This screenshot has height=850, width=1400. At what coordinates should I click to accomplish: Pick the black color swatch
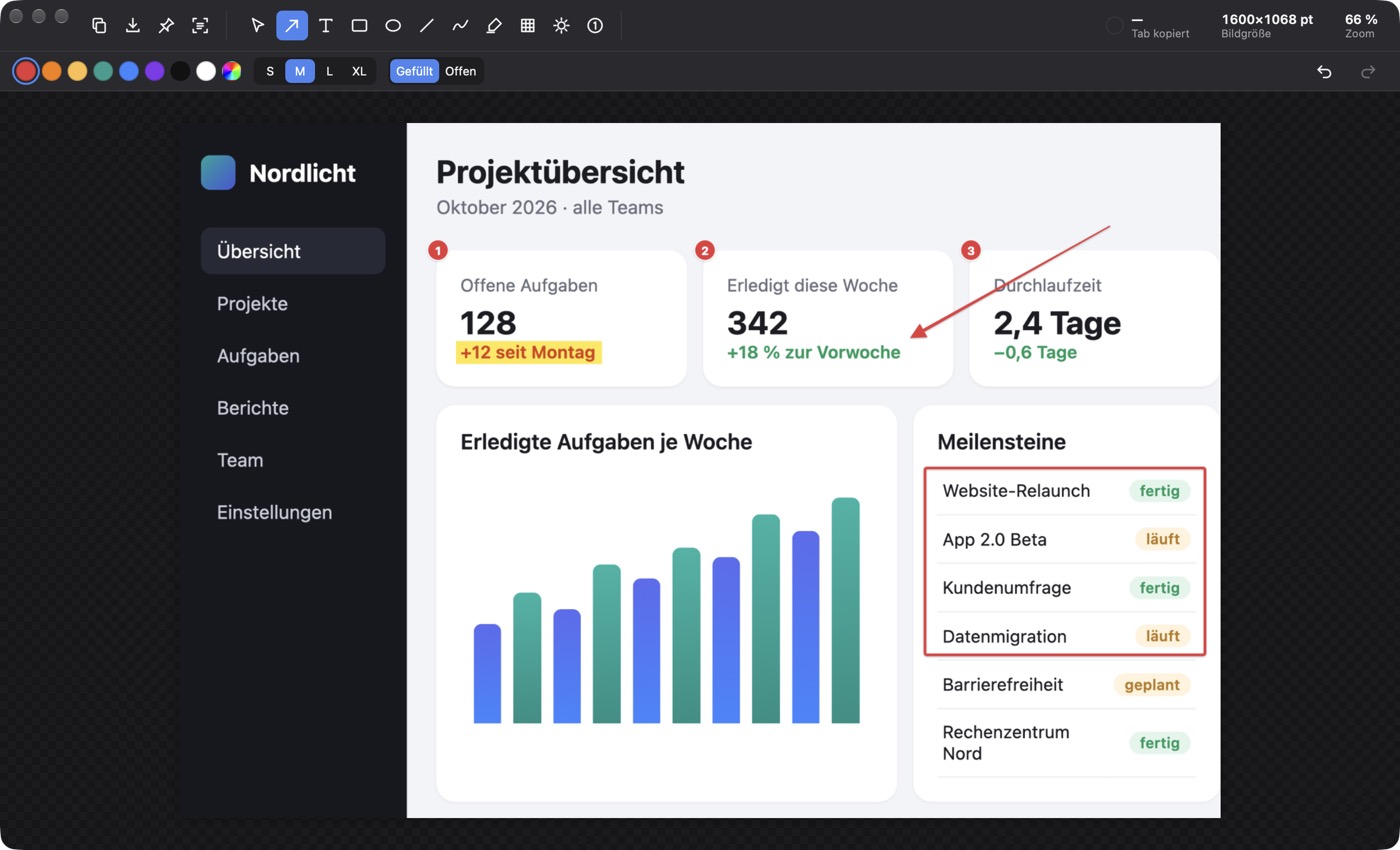(x=180, y=71)
